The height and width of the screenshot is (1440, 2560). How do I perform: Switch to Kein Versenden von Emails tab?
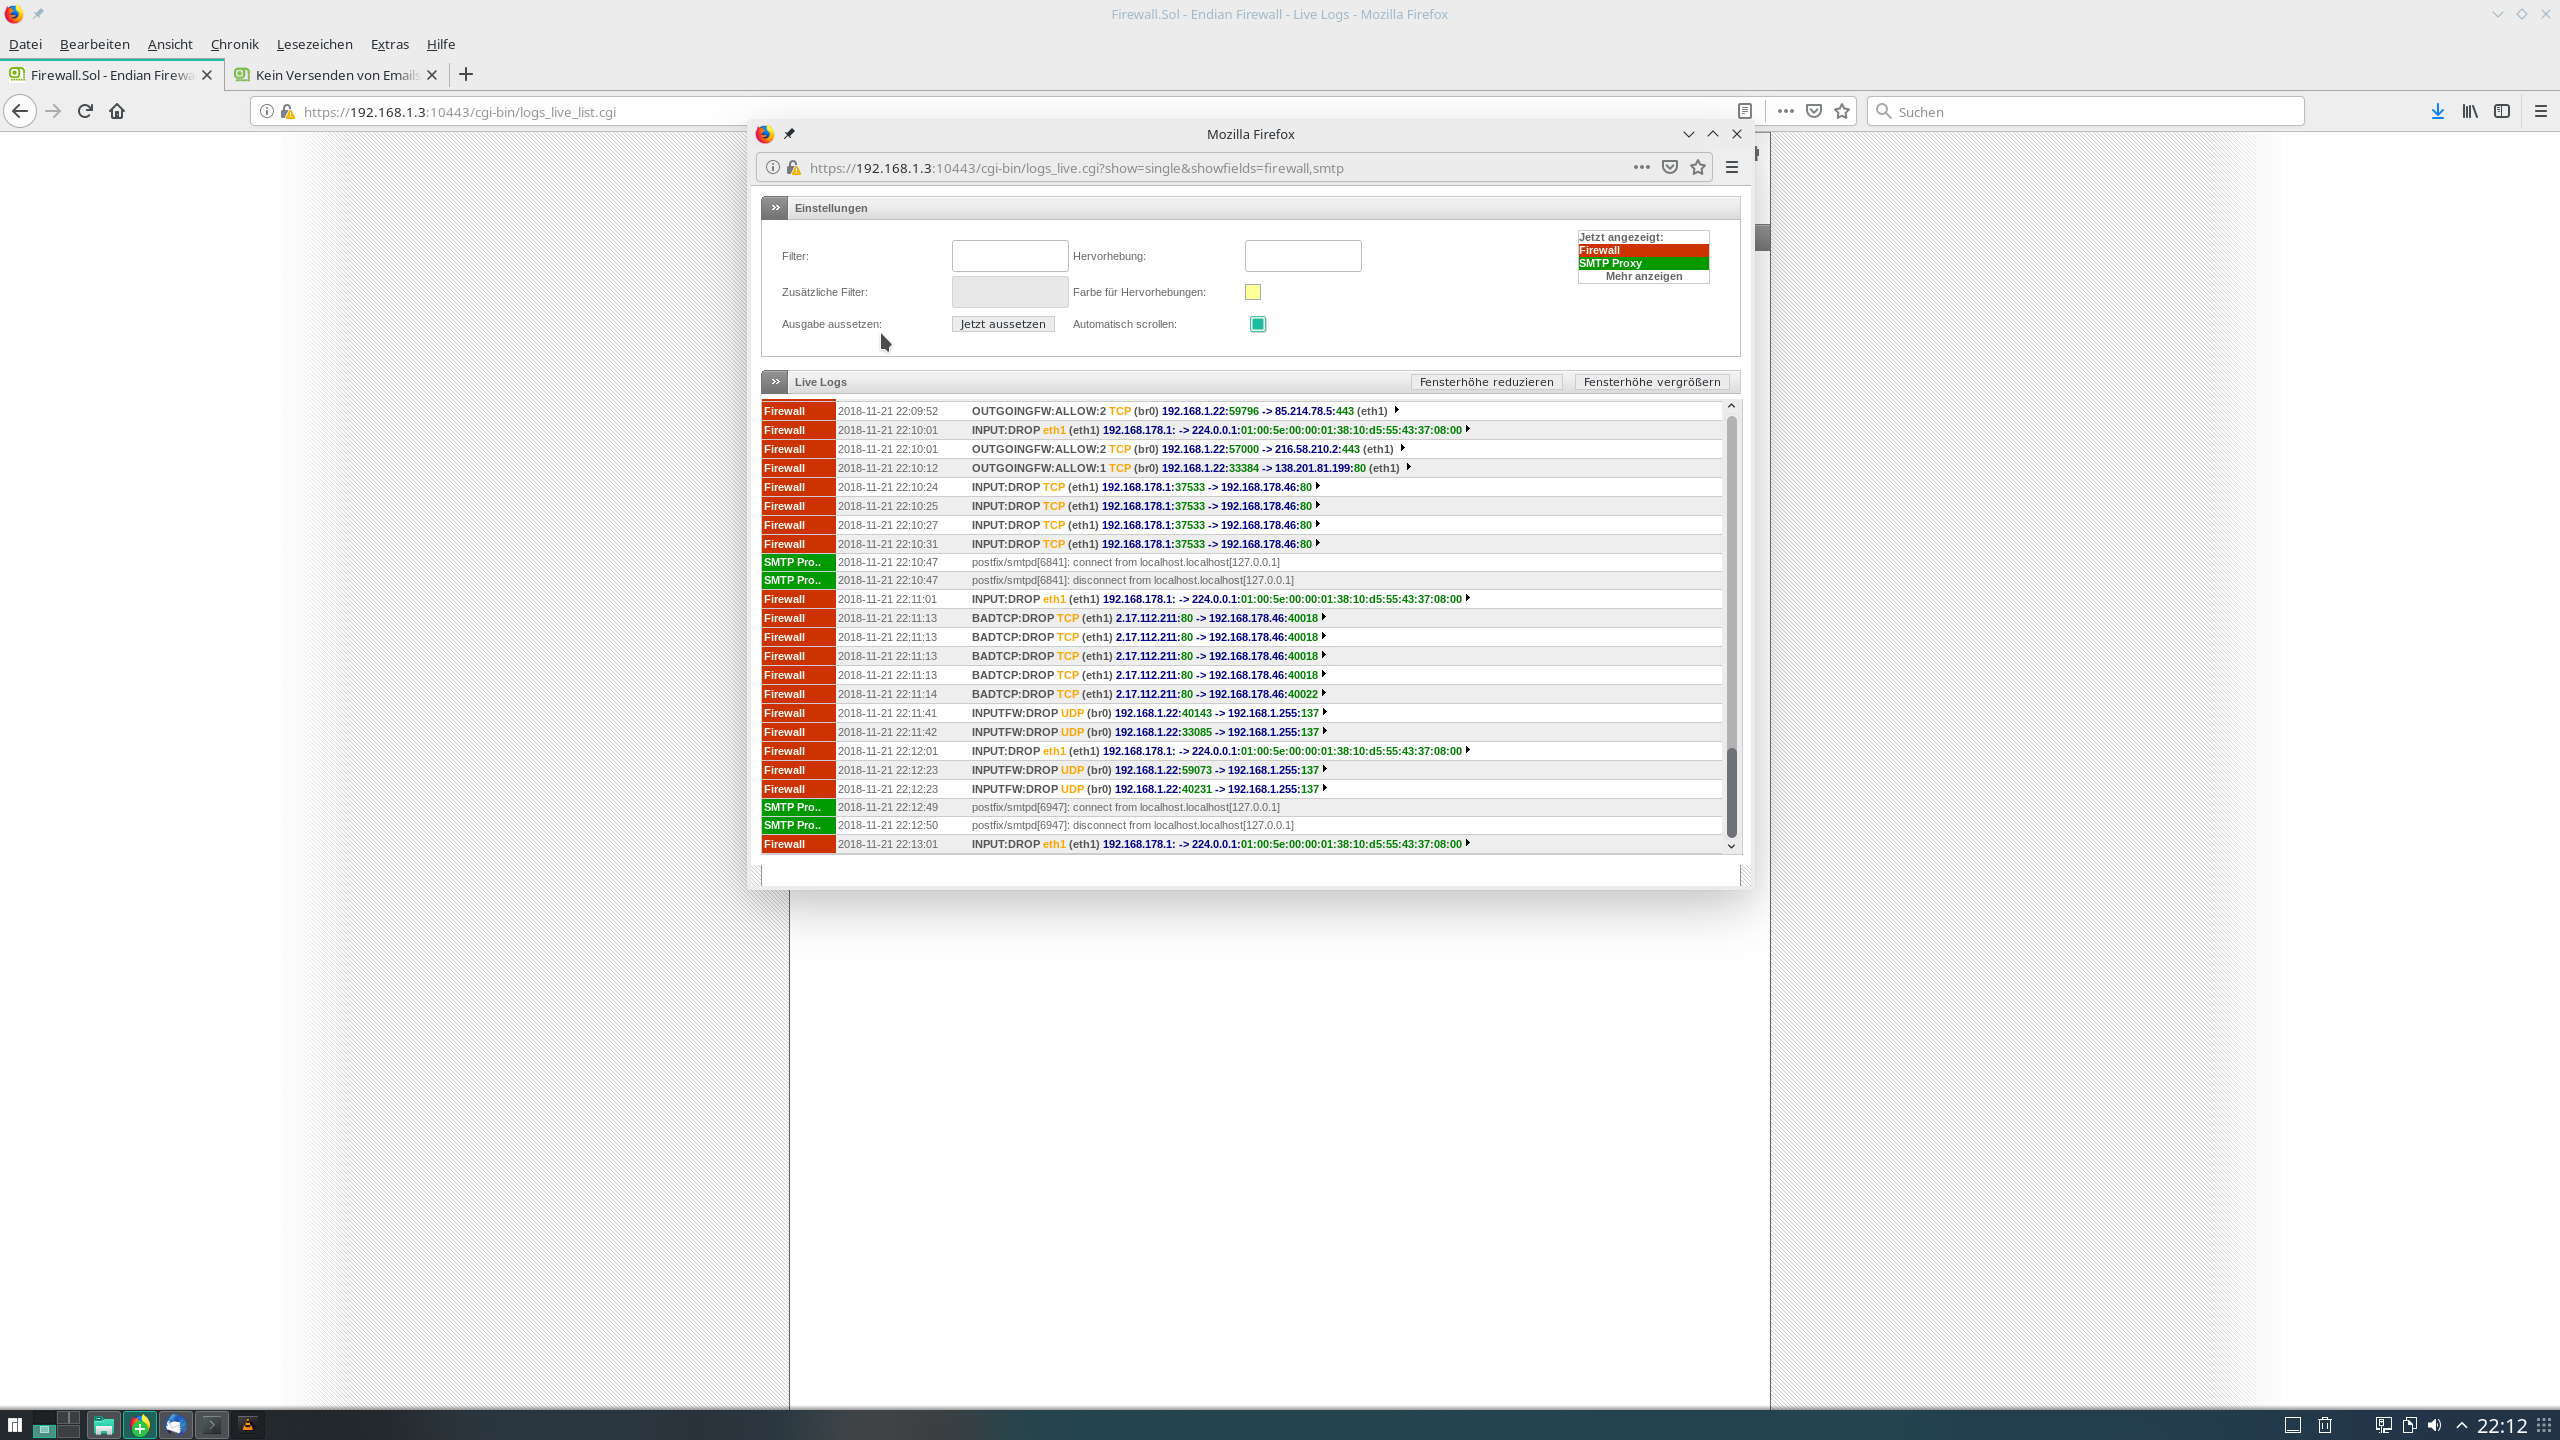click(336, 75)
